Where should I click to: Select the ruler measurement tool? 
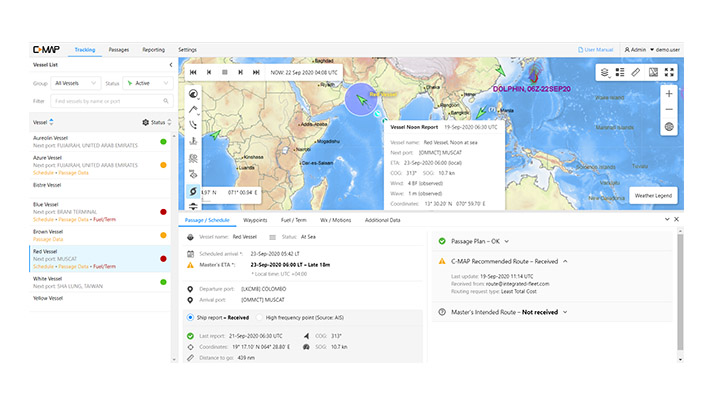636,72
